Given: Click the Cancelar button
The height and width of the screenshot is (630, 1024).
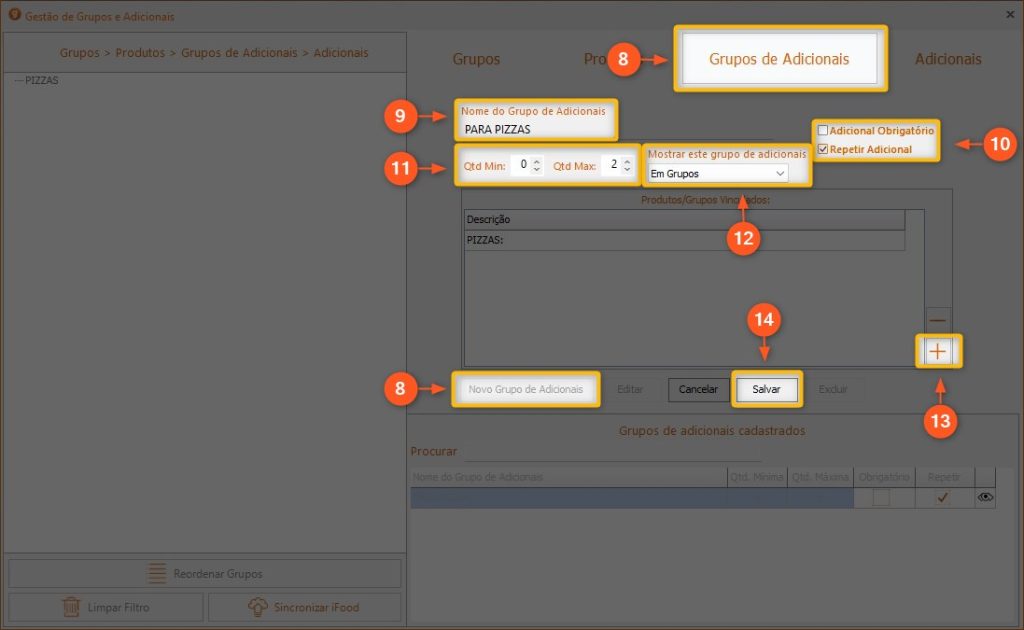Looking at the screenshot, I should pos(698,389).
